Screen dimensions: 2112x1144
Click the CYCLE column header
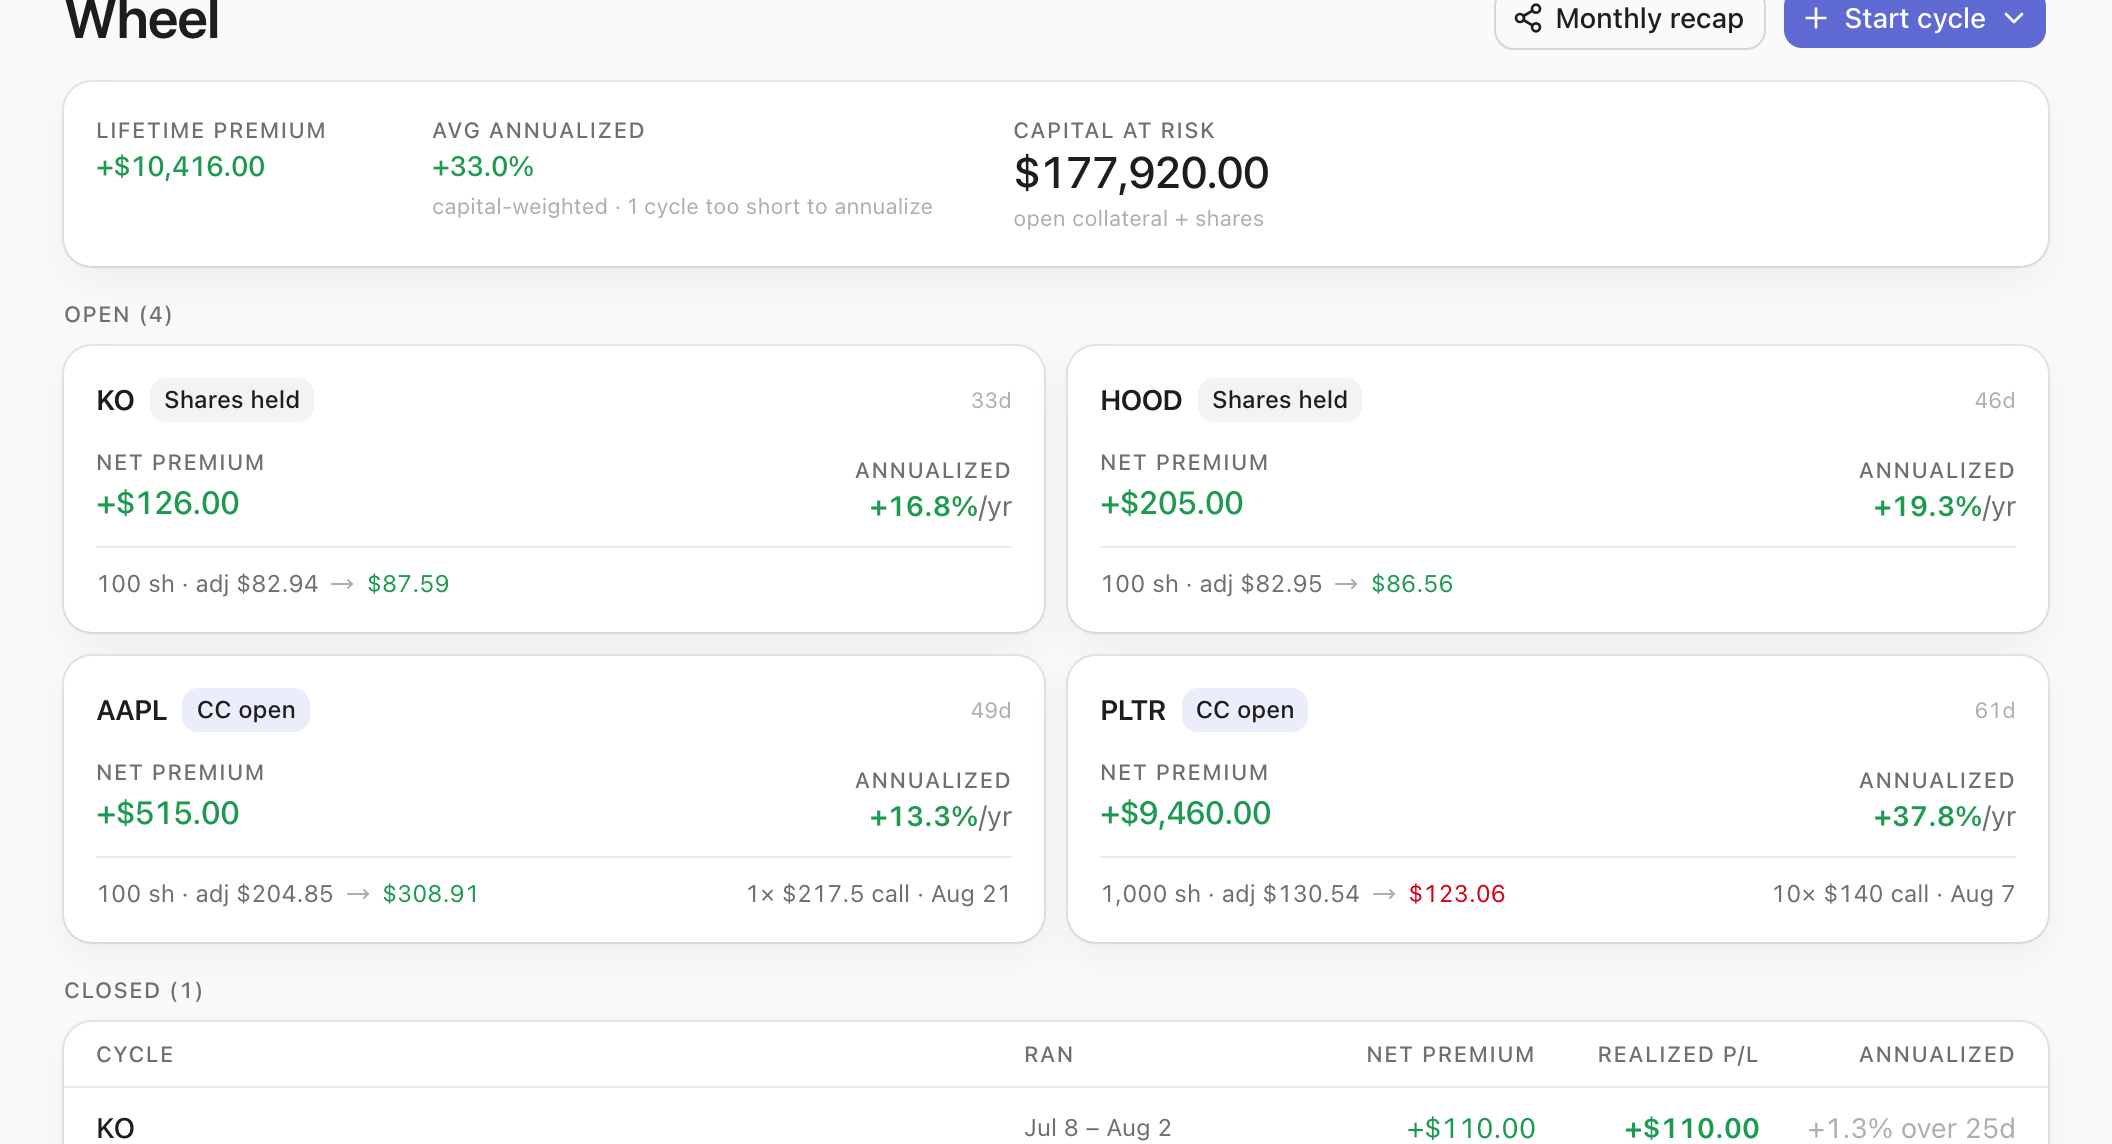pos(135,1055)
